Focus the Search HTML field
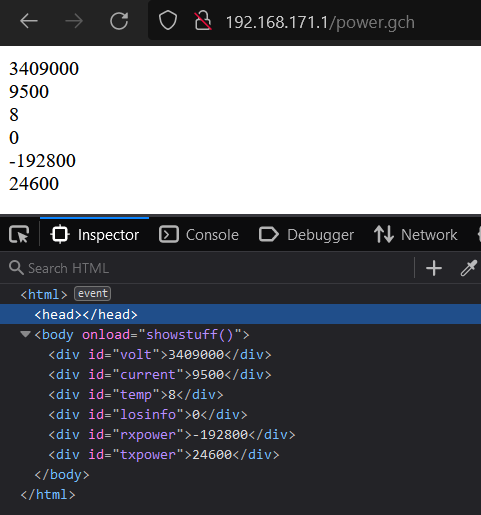The height and width of the screenshot is (515, 481). pos(210,268)
